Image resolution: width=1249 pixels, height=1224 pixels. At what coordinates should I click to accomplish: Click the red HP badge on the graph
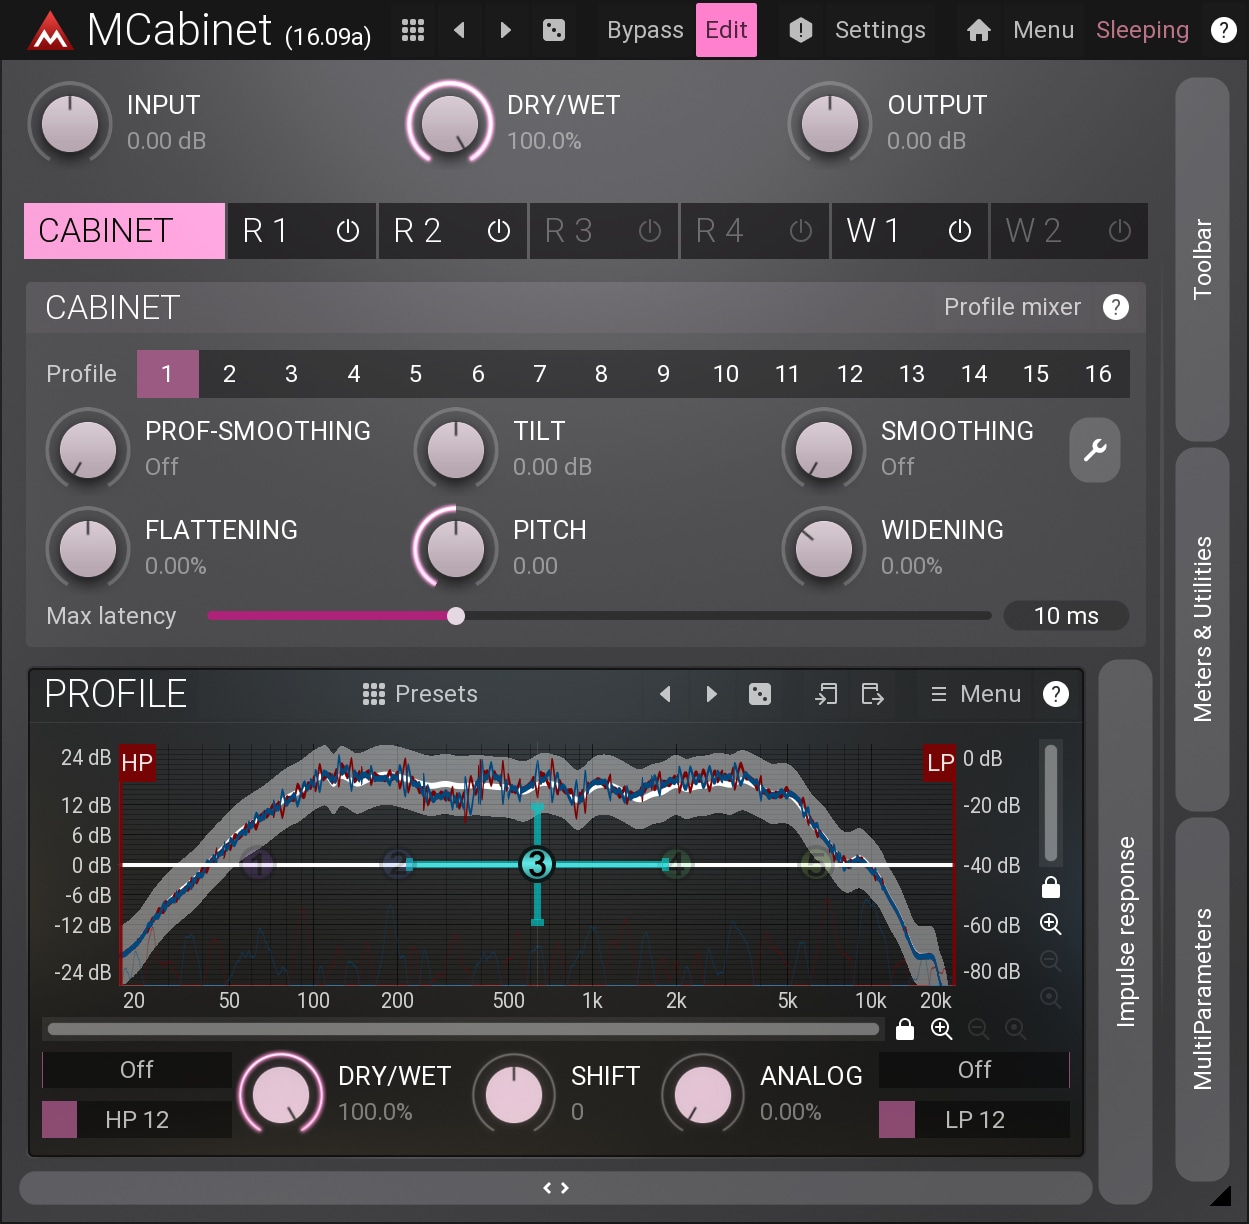coord(137,763)
